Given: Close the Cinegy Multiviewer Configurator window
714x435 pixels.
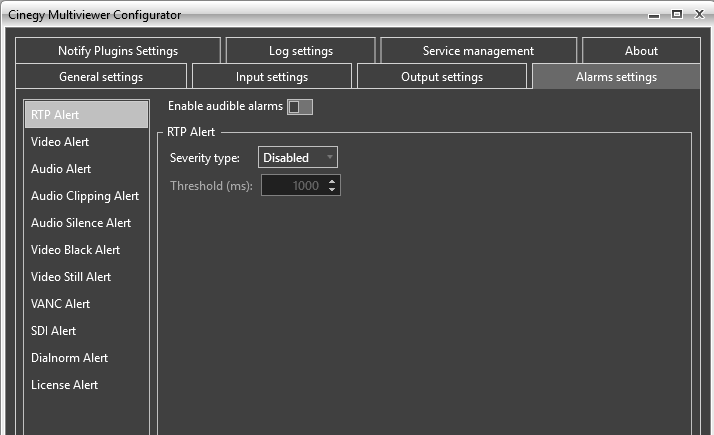Looking at the screenshot, I should pos(699,14).
